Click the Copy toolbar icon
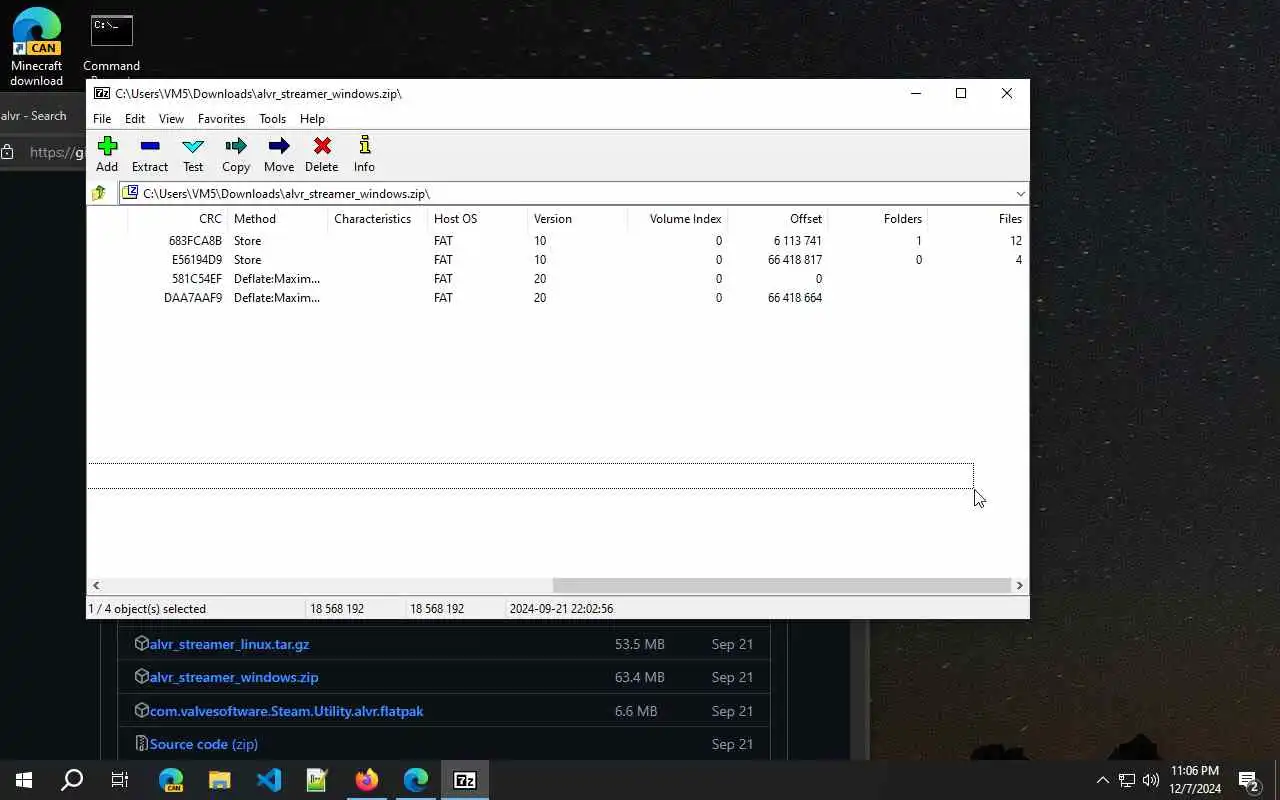Screen dimensions: 1280x800 point(236,154)
